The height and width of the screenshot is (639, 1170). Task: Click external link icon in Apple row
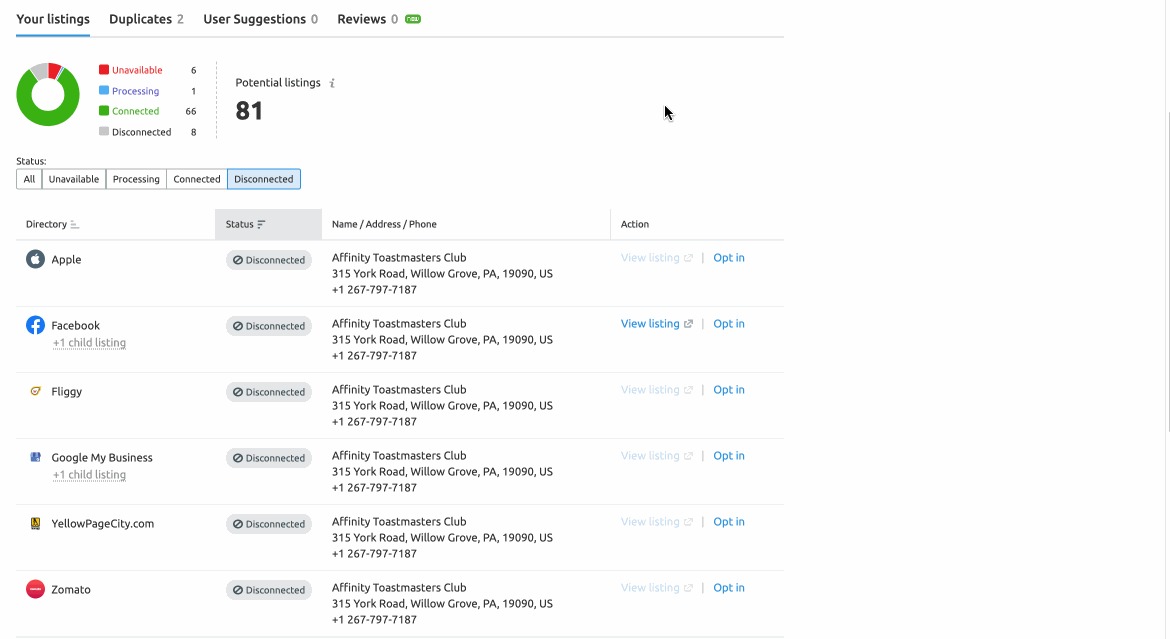[x=688, y=258]
